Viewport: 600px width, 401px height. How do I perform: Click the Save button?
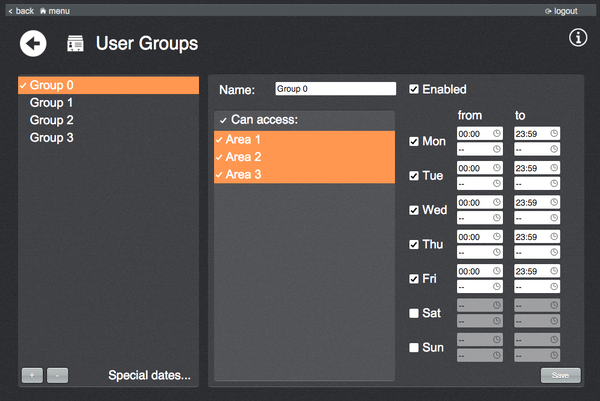560,375
